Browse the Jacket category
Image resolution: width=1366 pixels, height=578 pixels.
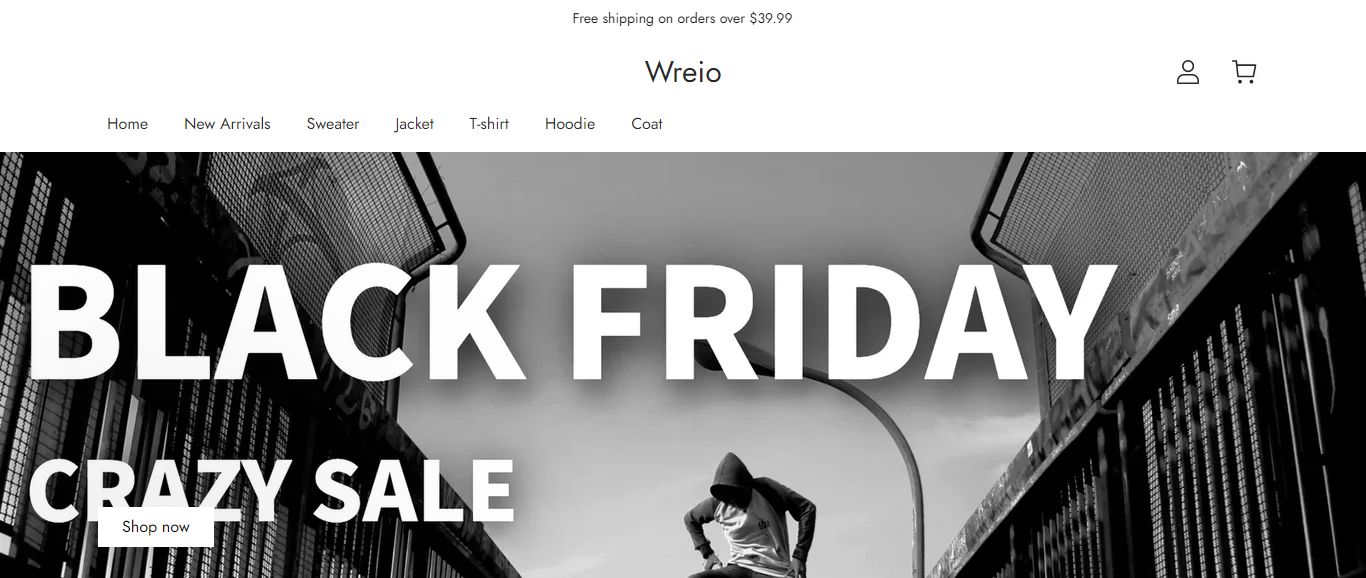coord(414,124)
